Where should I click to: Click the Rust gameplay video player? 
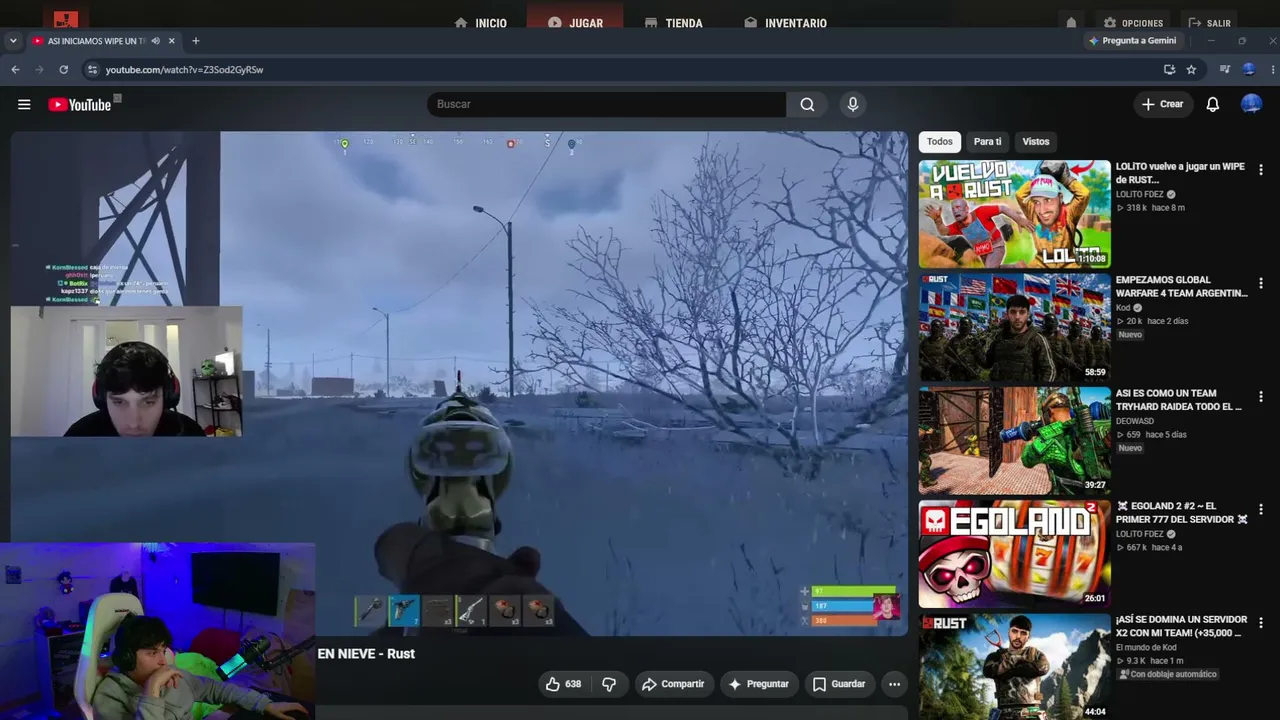pyautogui.click(x=459, y=383)
